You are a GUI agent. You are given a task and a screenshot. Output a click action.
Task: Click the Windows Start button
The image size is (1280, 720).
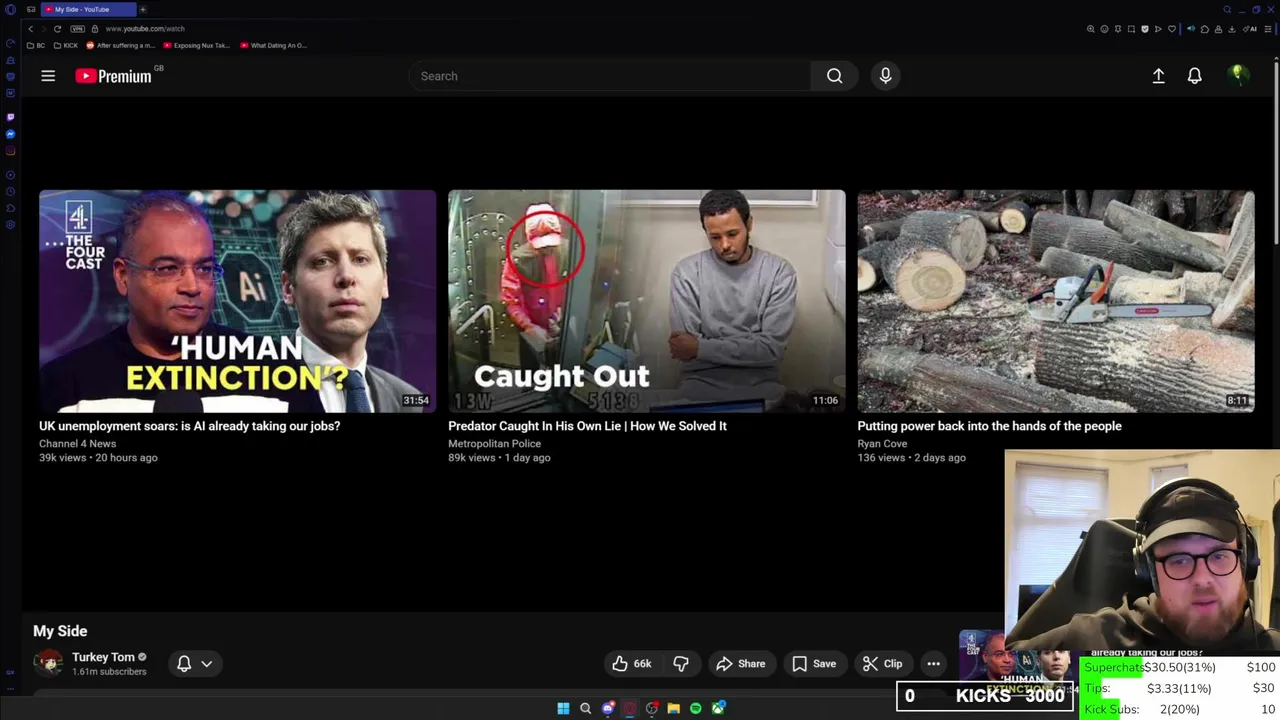[x=563, y=709]
